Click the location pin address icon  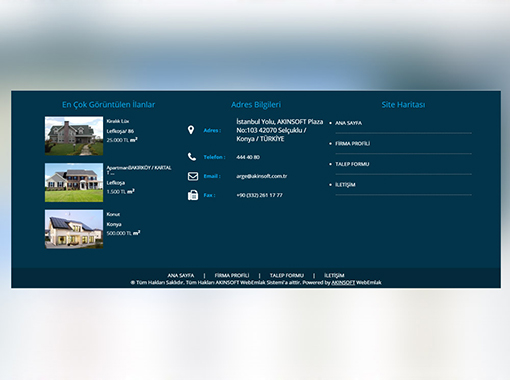click(x=191, y=130)
